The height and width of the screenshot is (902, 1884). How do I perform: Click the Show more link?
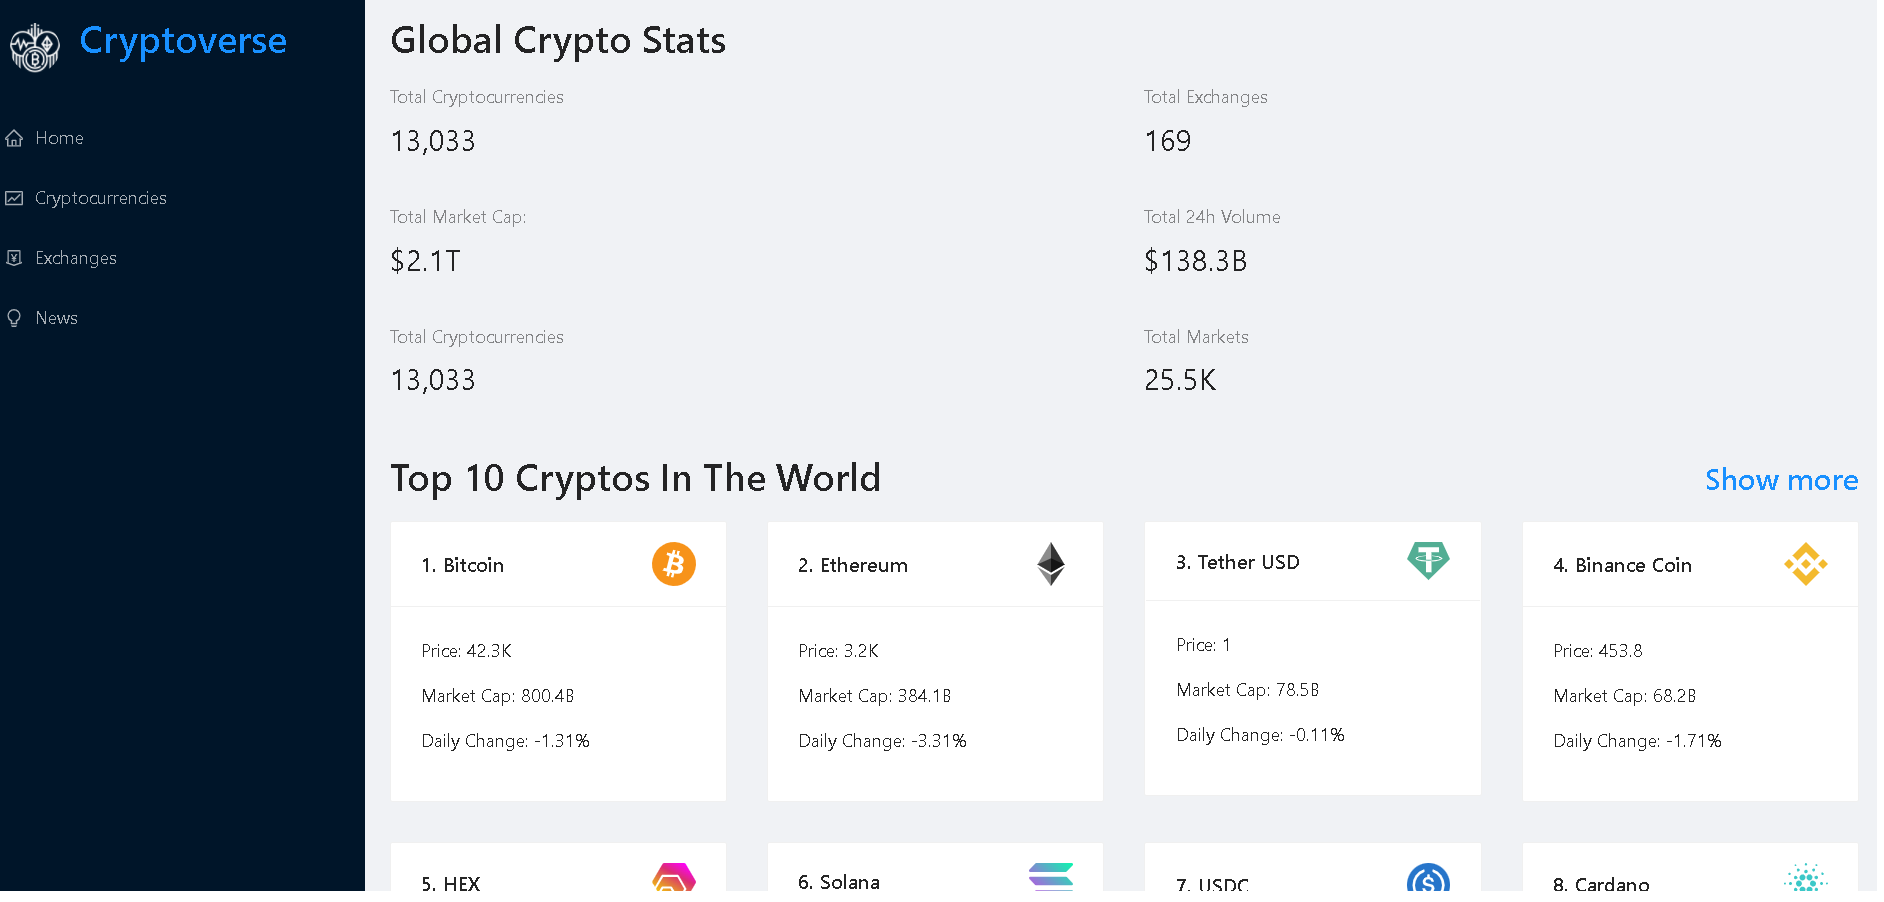click(x=1781, y=480)
